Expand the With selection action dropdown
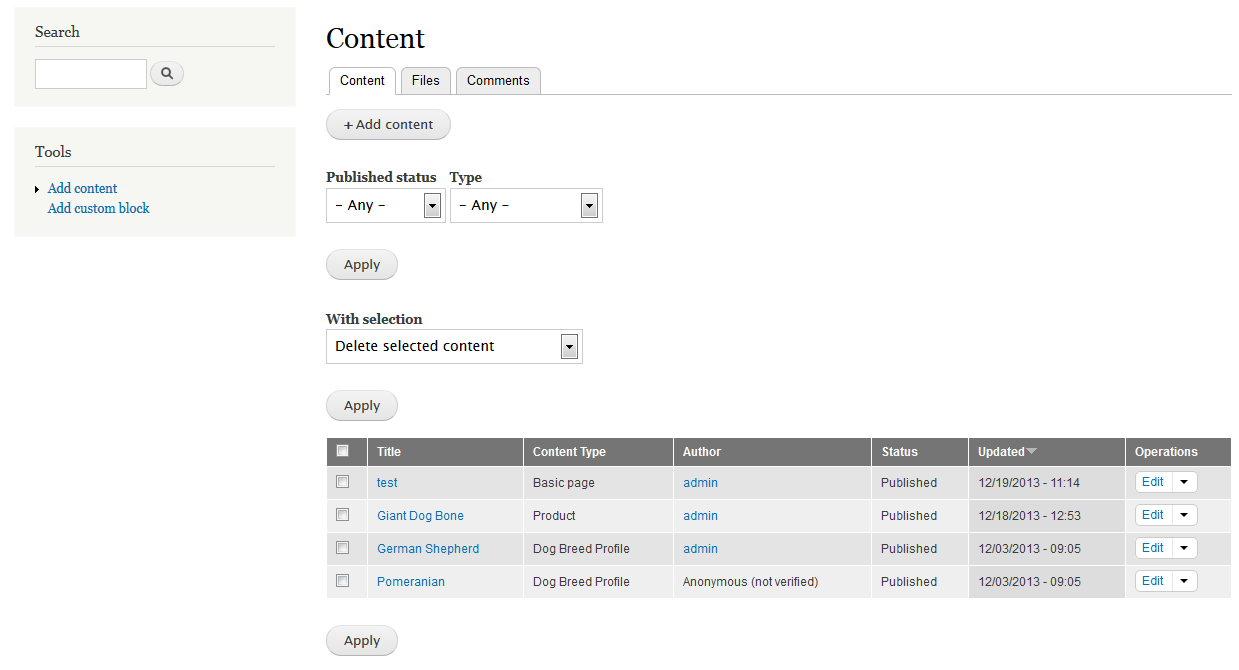Image resolution: width=1239 pixels, height=670 pixels. (x=454, y=346)
